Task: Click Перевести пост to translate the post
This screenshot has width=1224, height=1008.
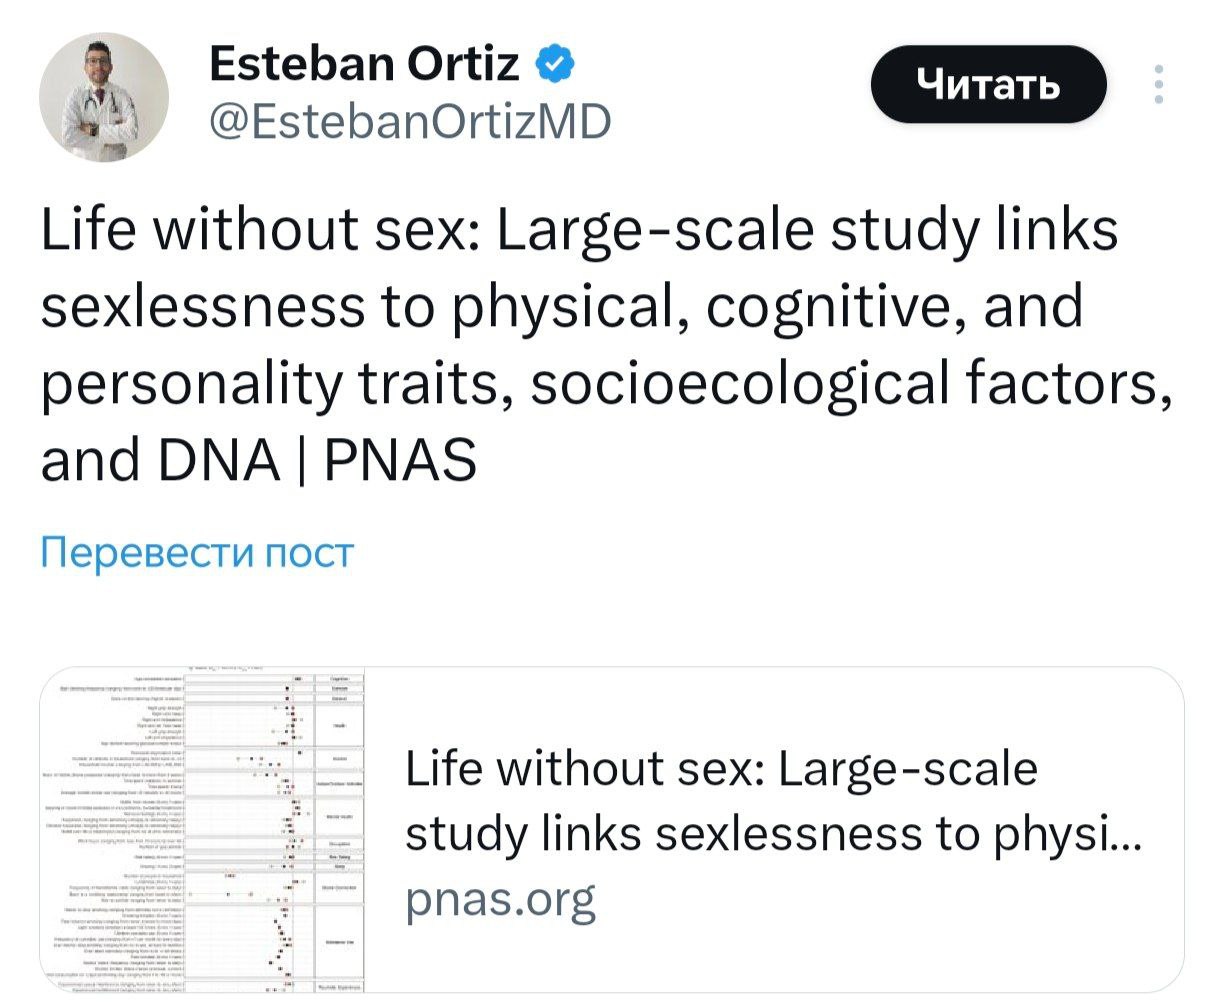Action: pos(197,552)
